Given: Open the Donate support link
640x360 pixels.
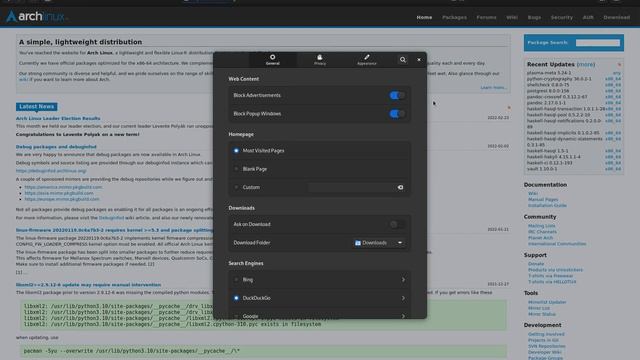Looking at the screenshot, I should pos(536,264).
